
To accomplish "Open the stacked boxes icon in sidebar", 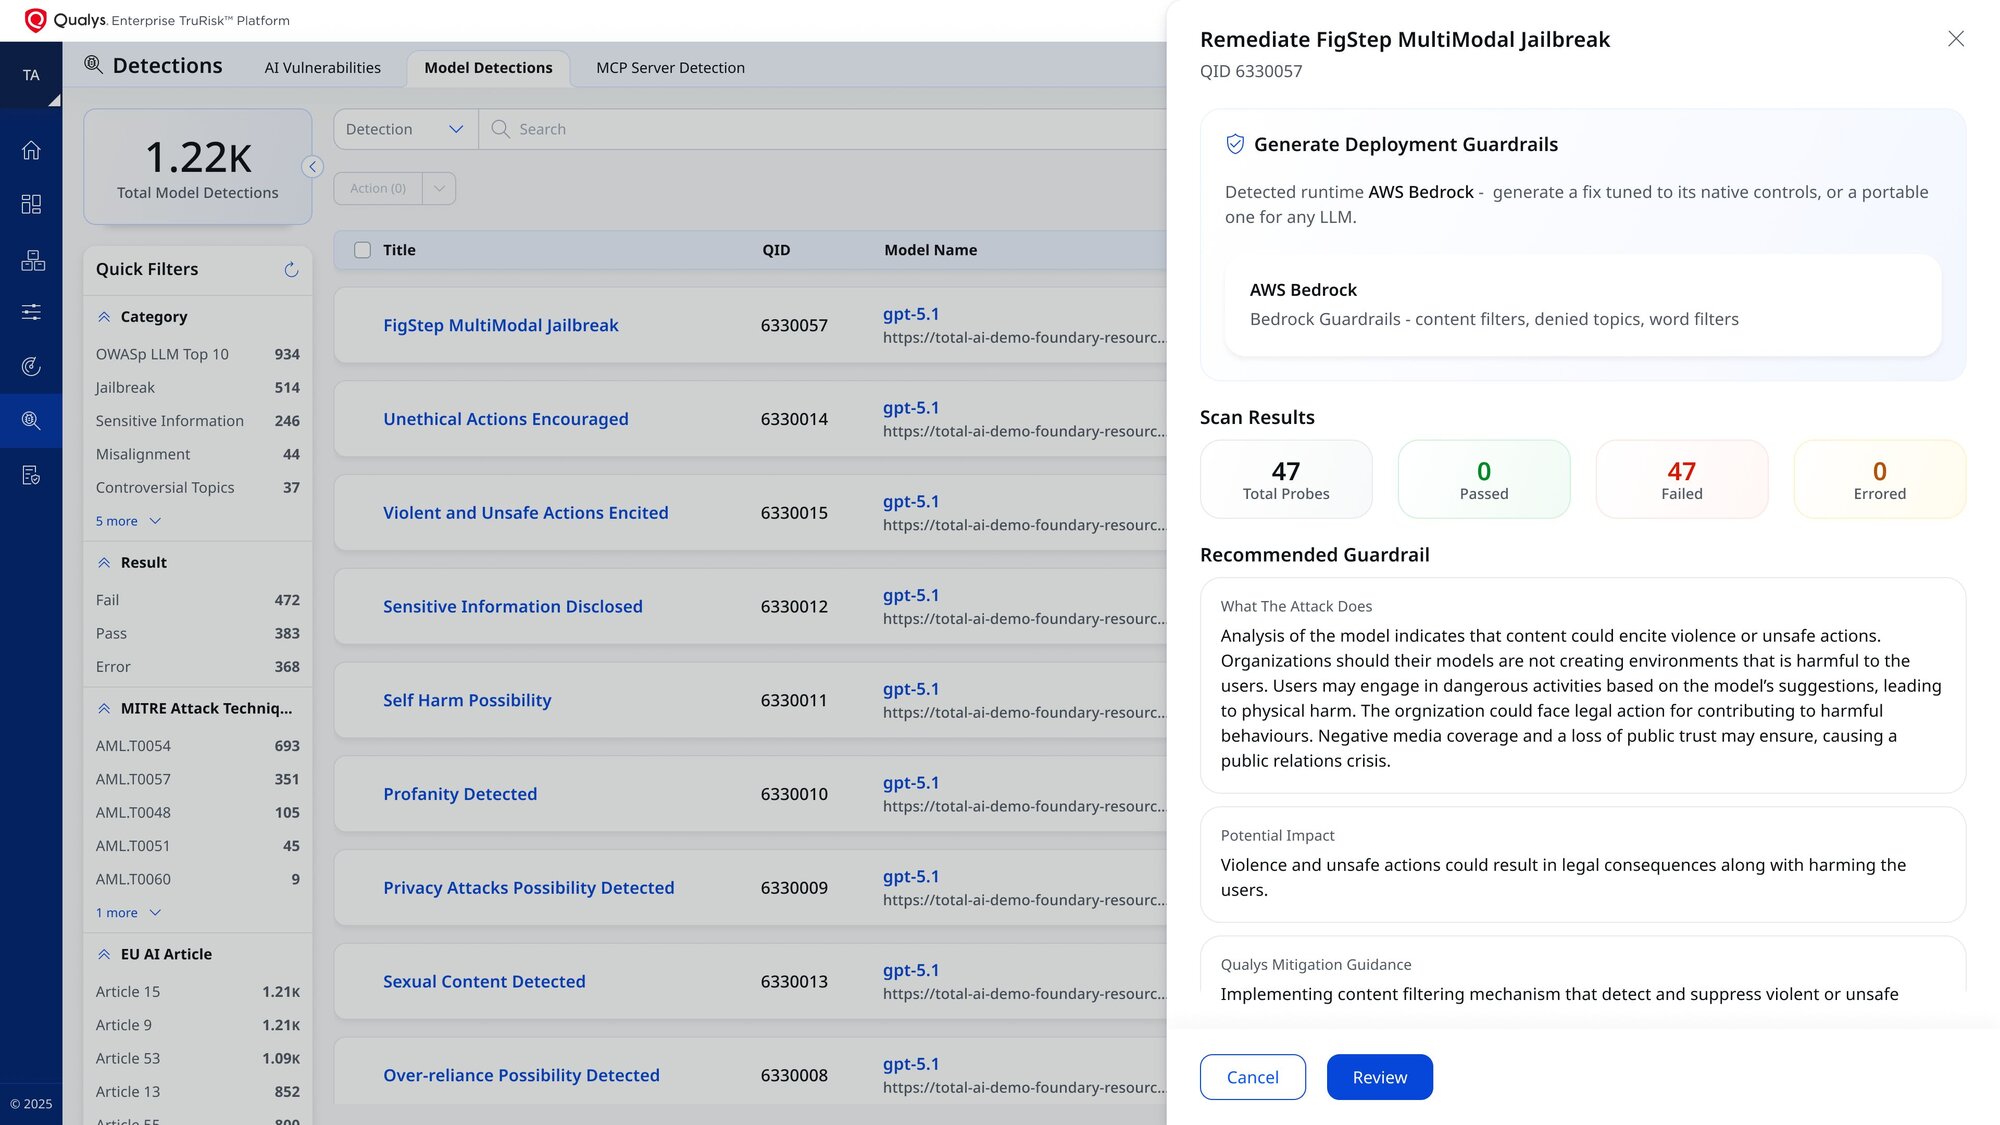I will click(x=32, y=260).
